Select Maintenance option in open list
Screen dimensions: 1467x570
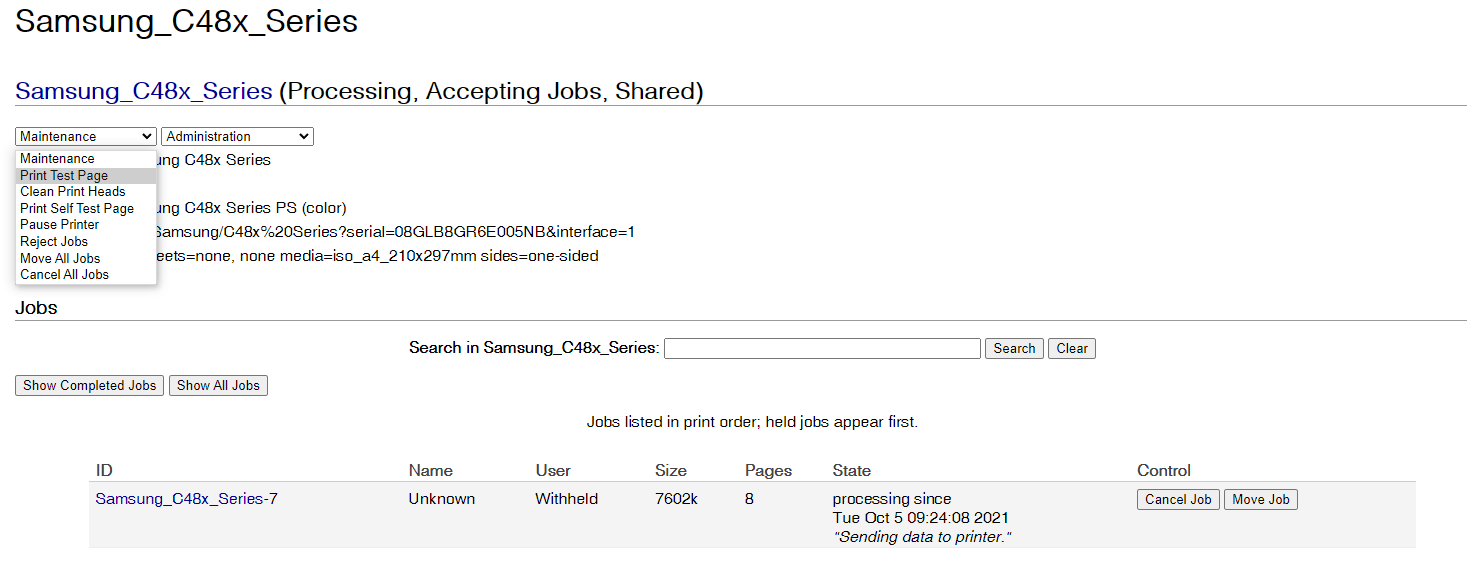pos(86,159)
